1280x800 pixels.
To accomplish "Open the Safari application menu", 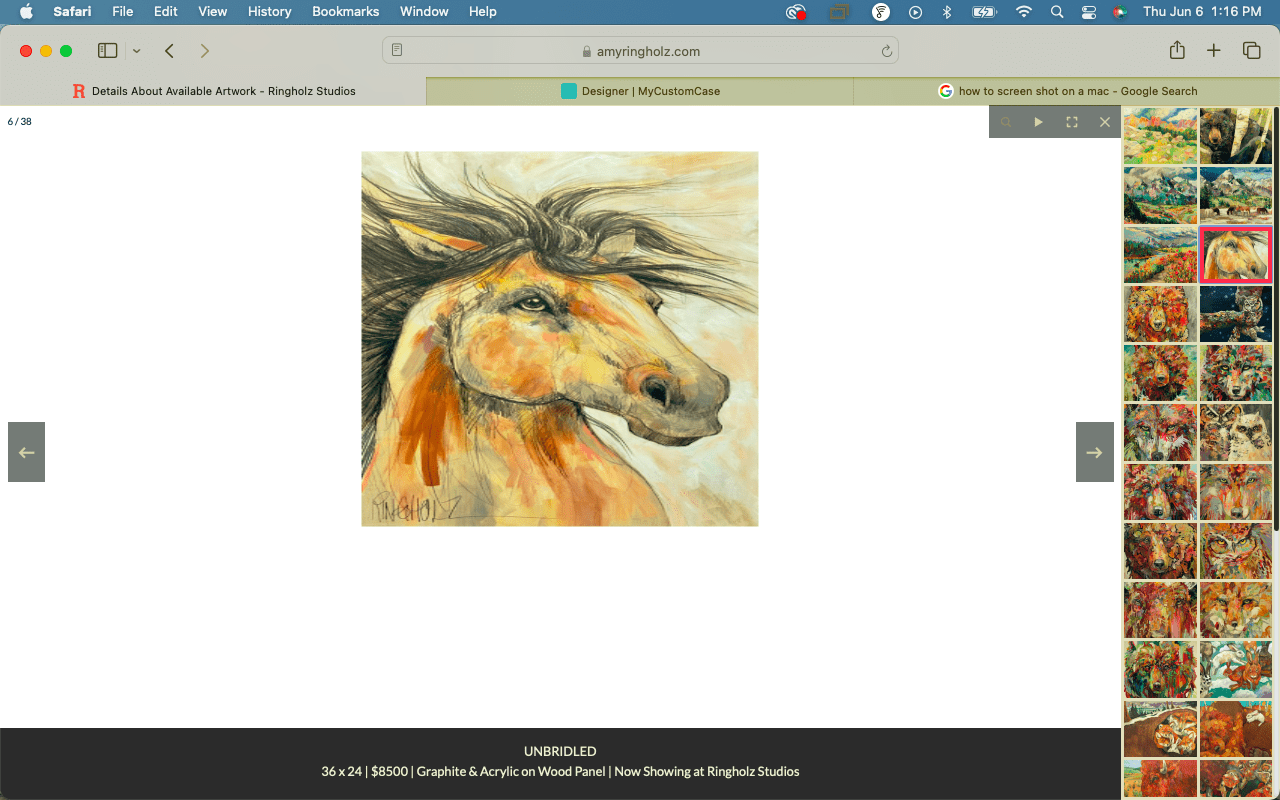I will (x=72, y=12).
